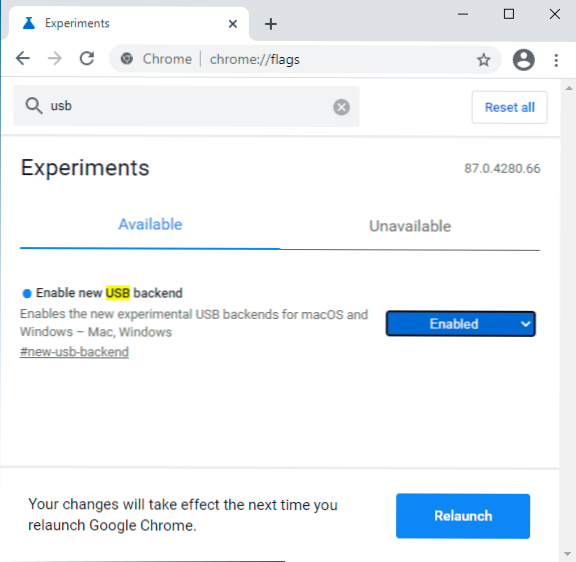Click the chrome://flags address bar
Viewport: 576px width, 562px height.
click(305, 59)
